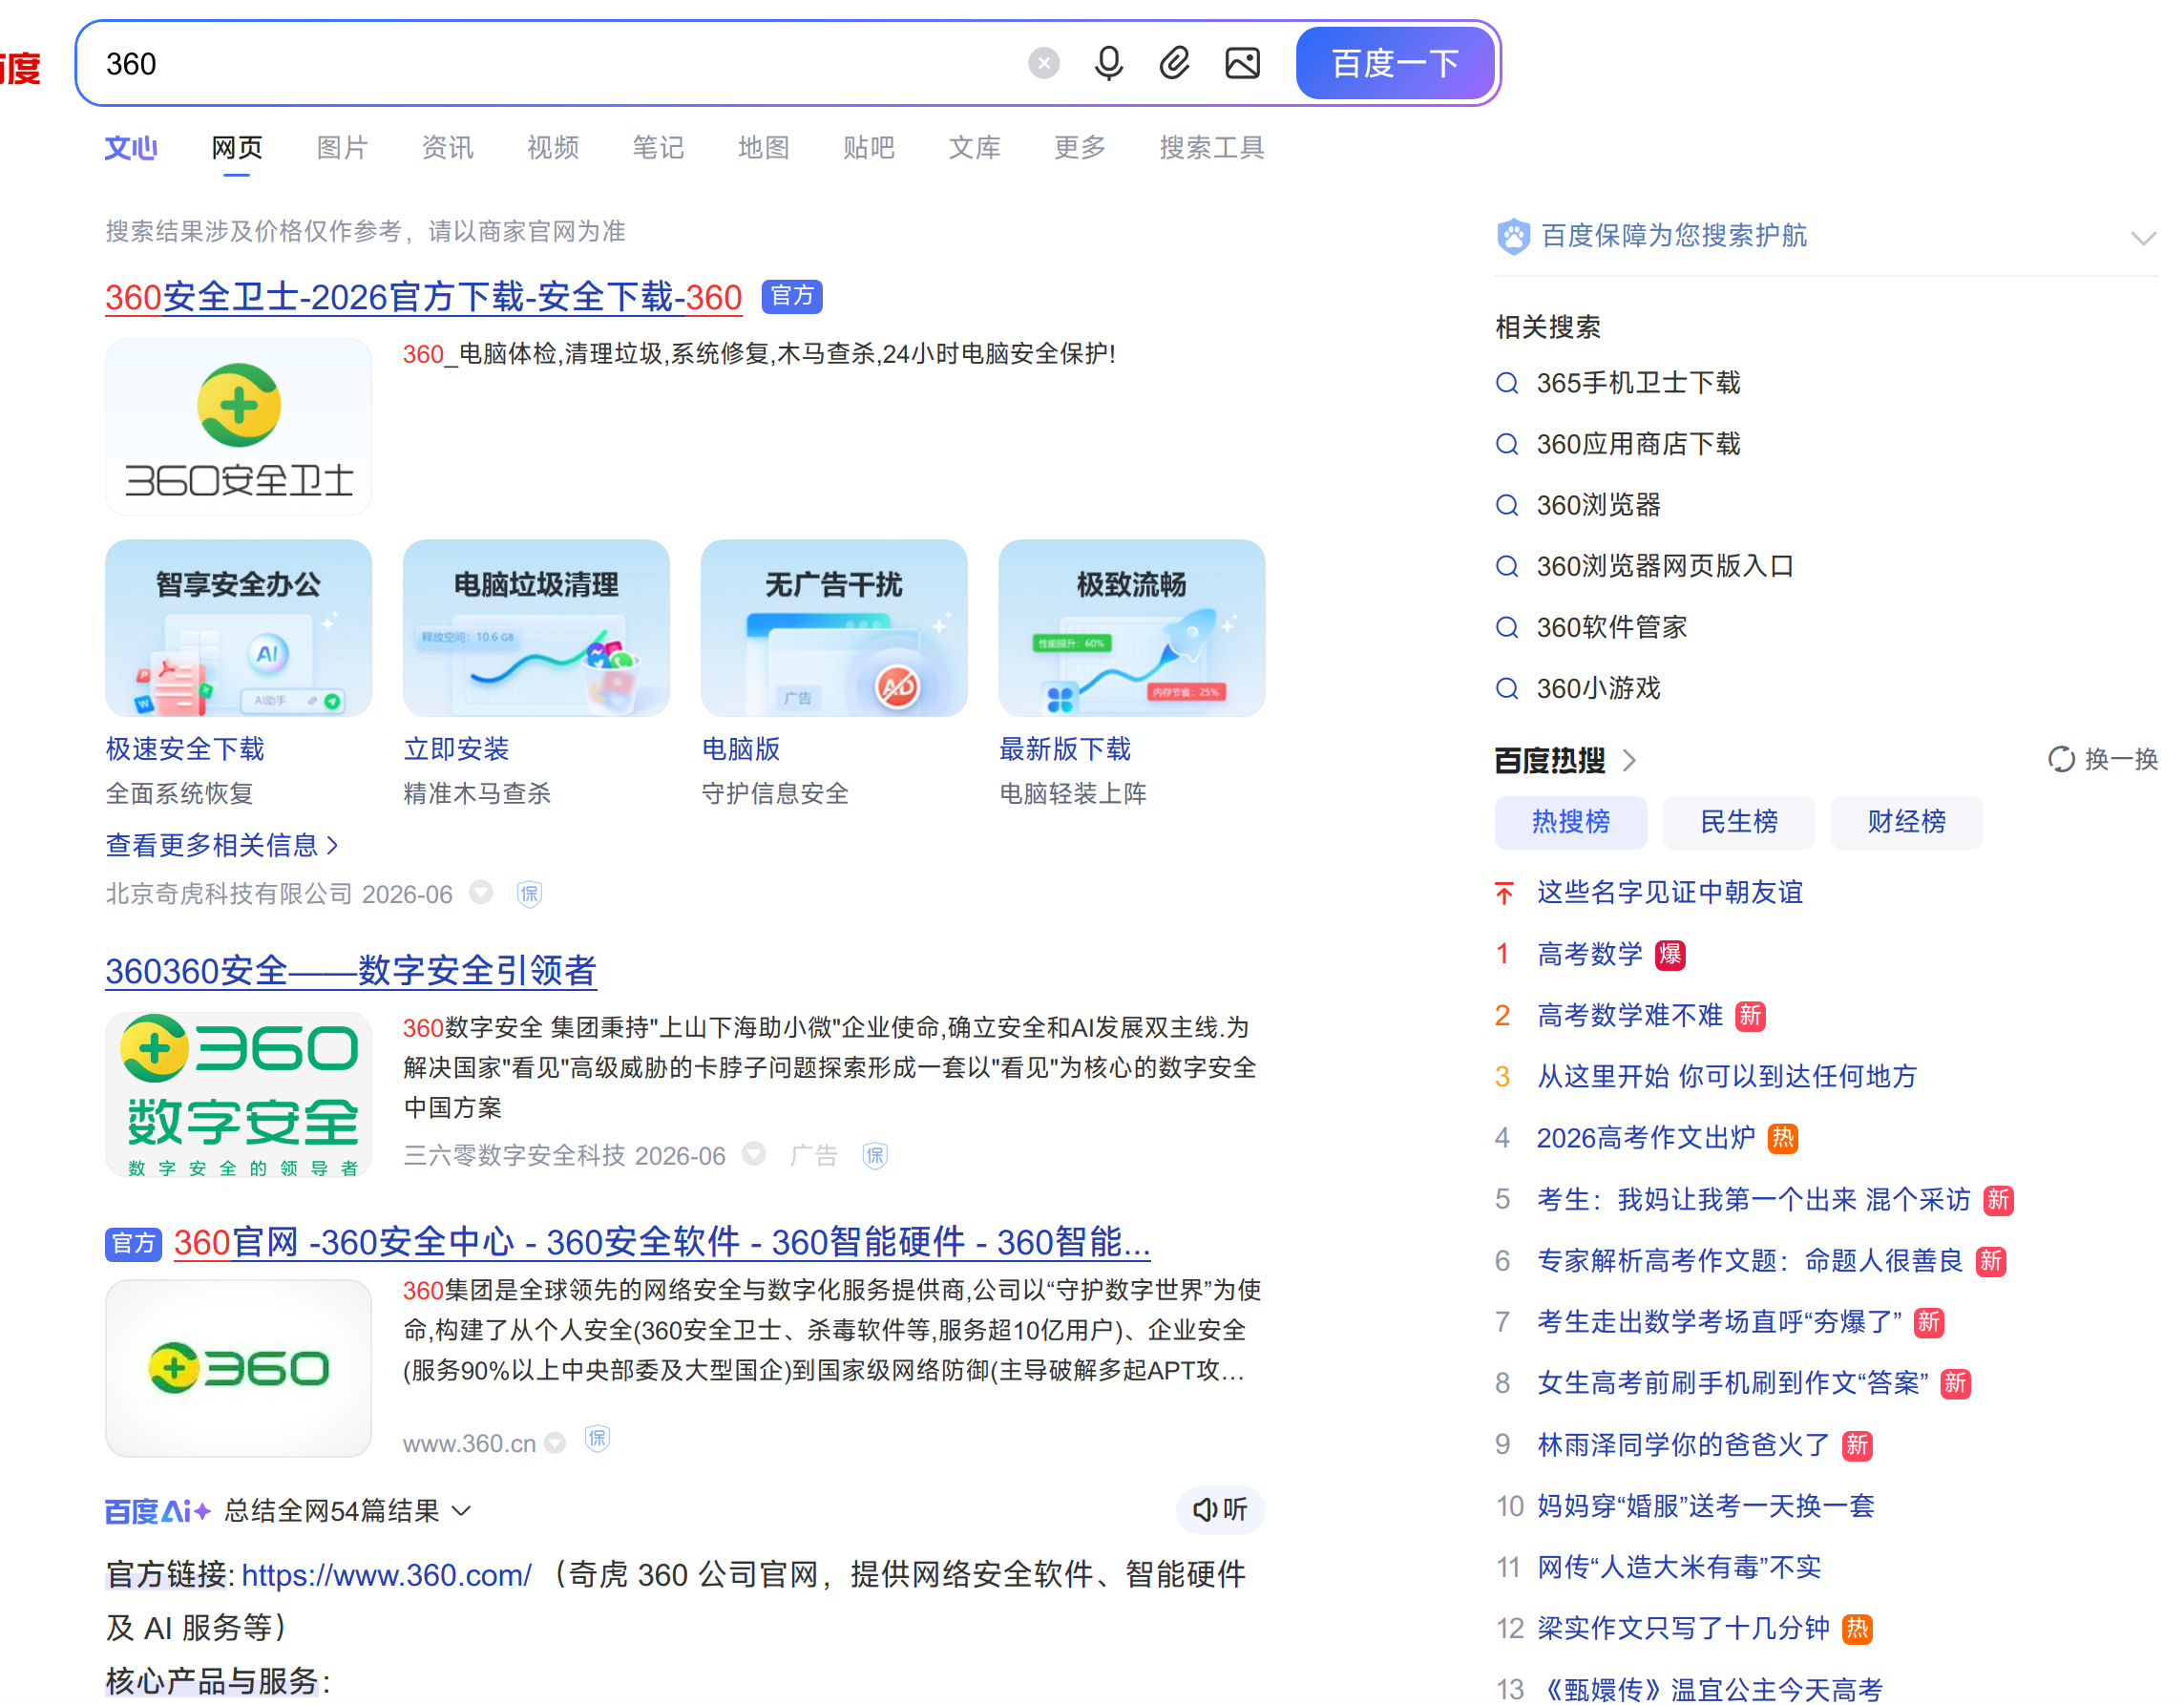Clear the search box with the X icon
This screenshot has height=1705, width=2184.
pyautogui.click(x=1043, y=64)
